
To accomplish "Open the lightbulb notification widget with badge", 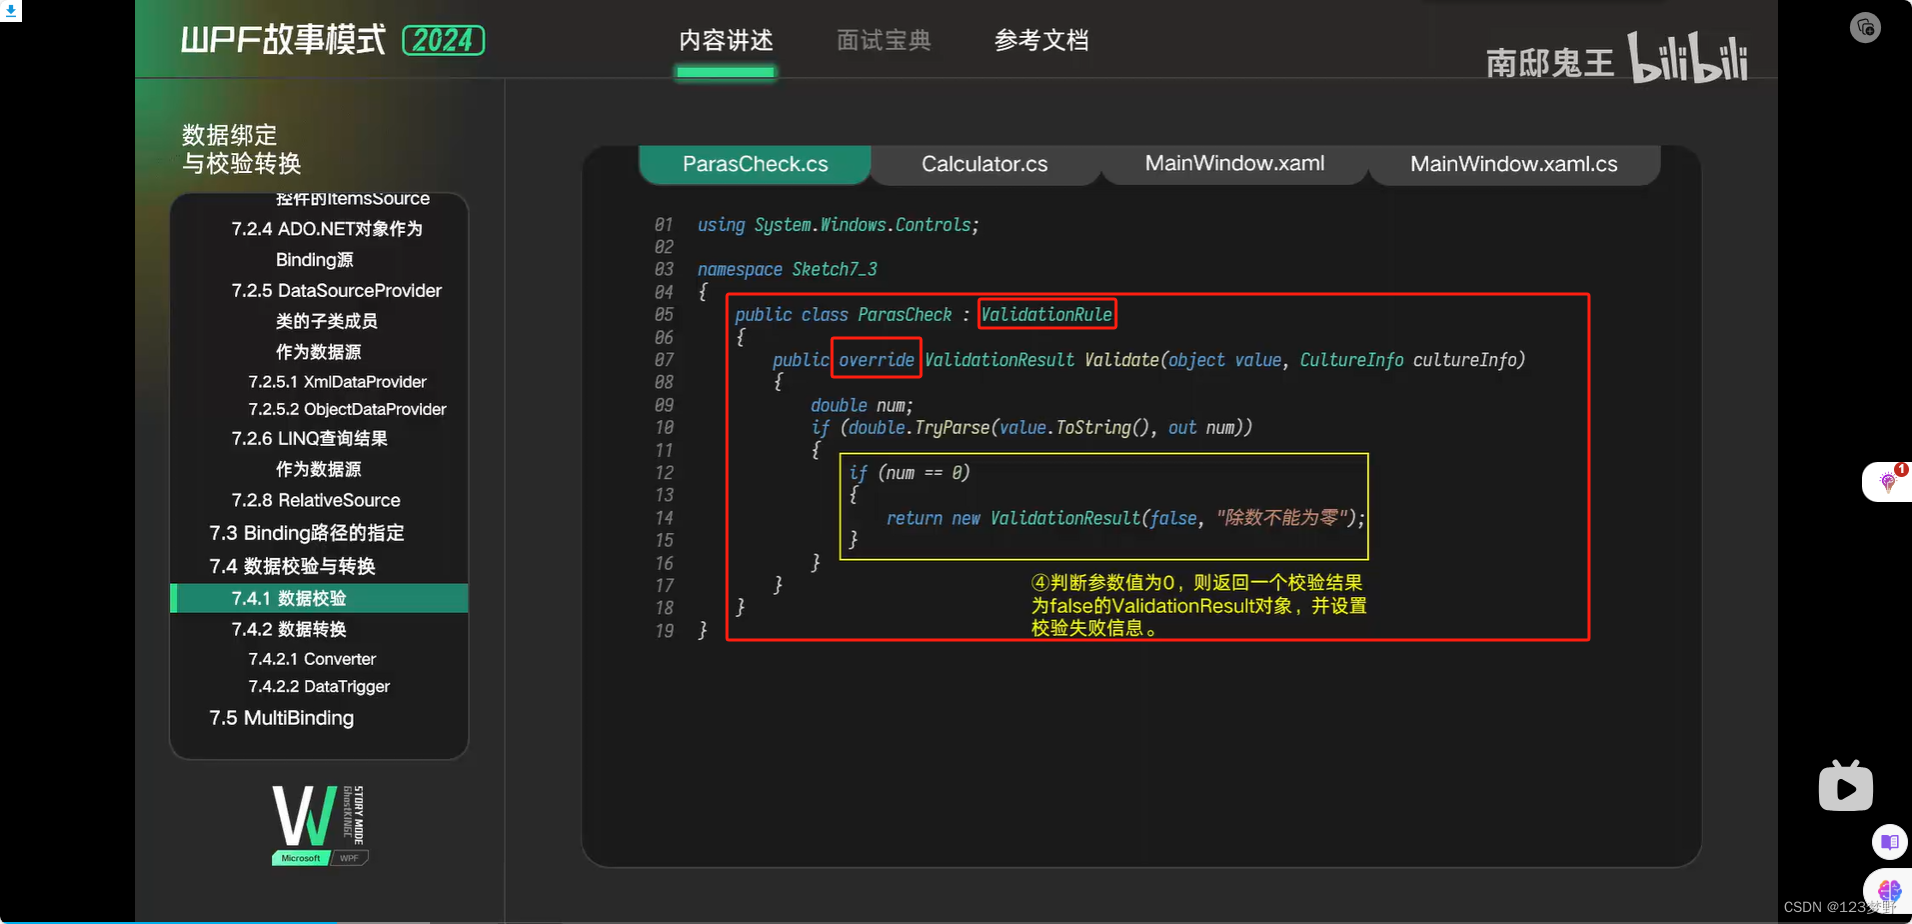I will 1888,482.
